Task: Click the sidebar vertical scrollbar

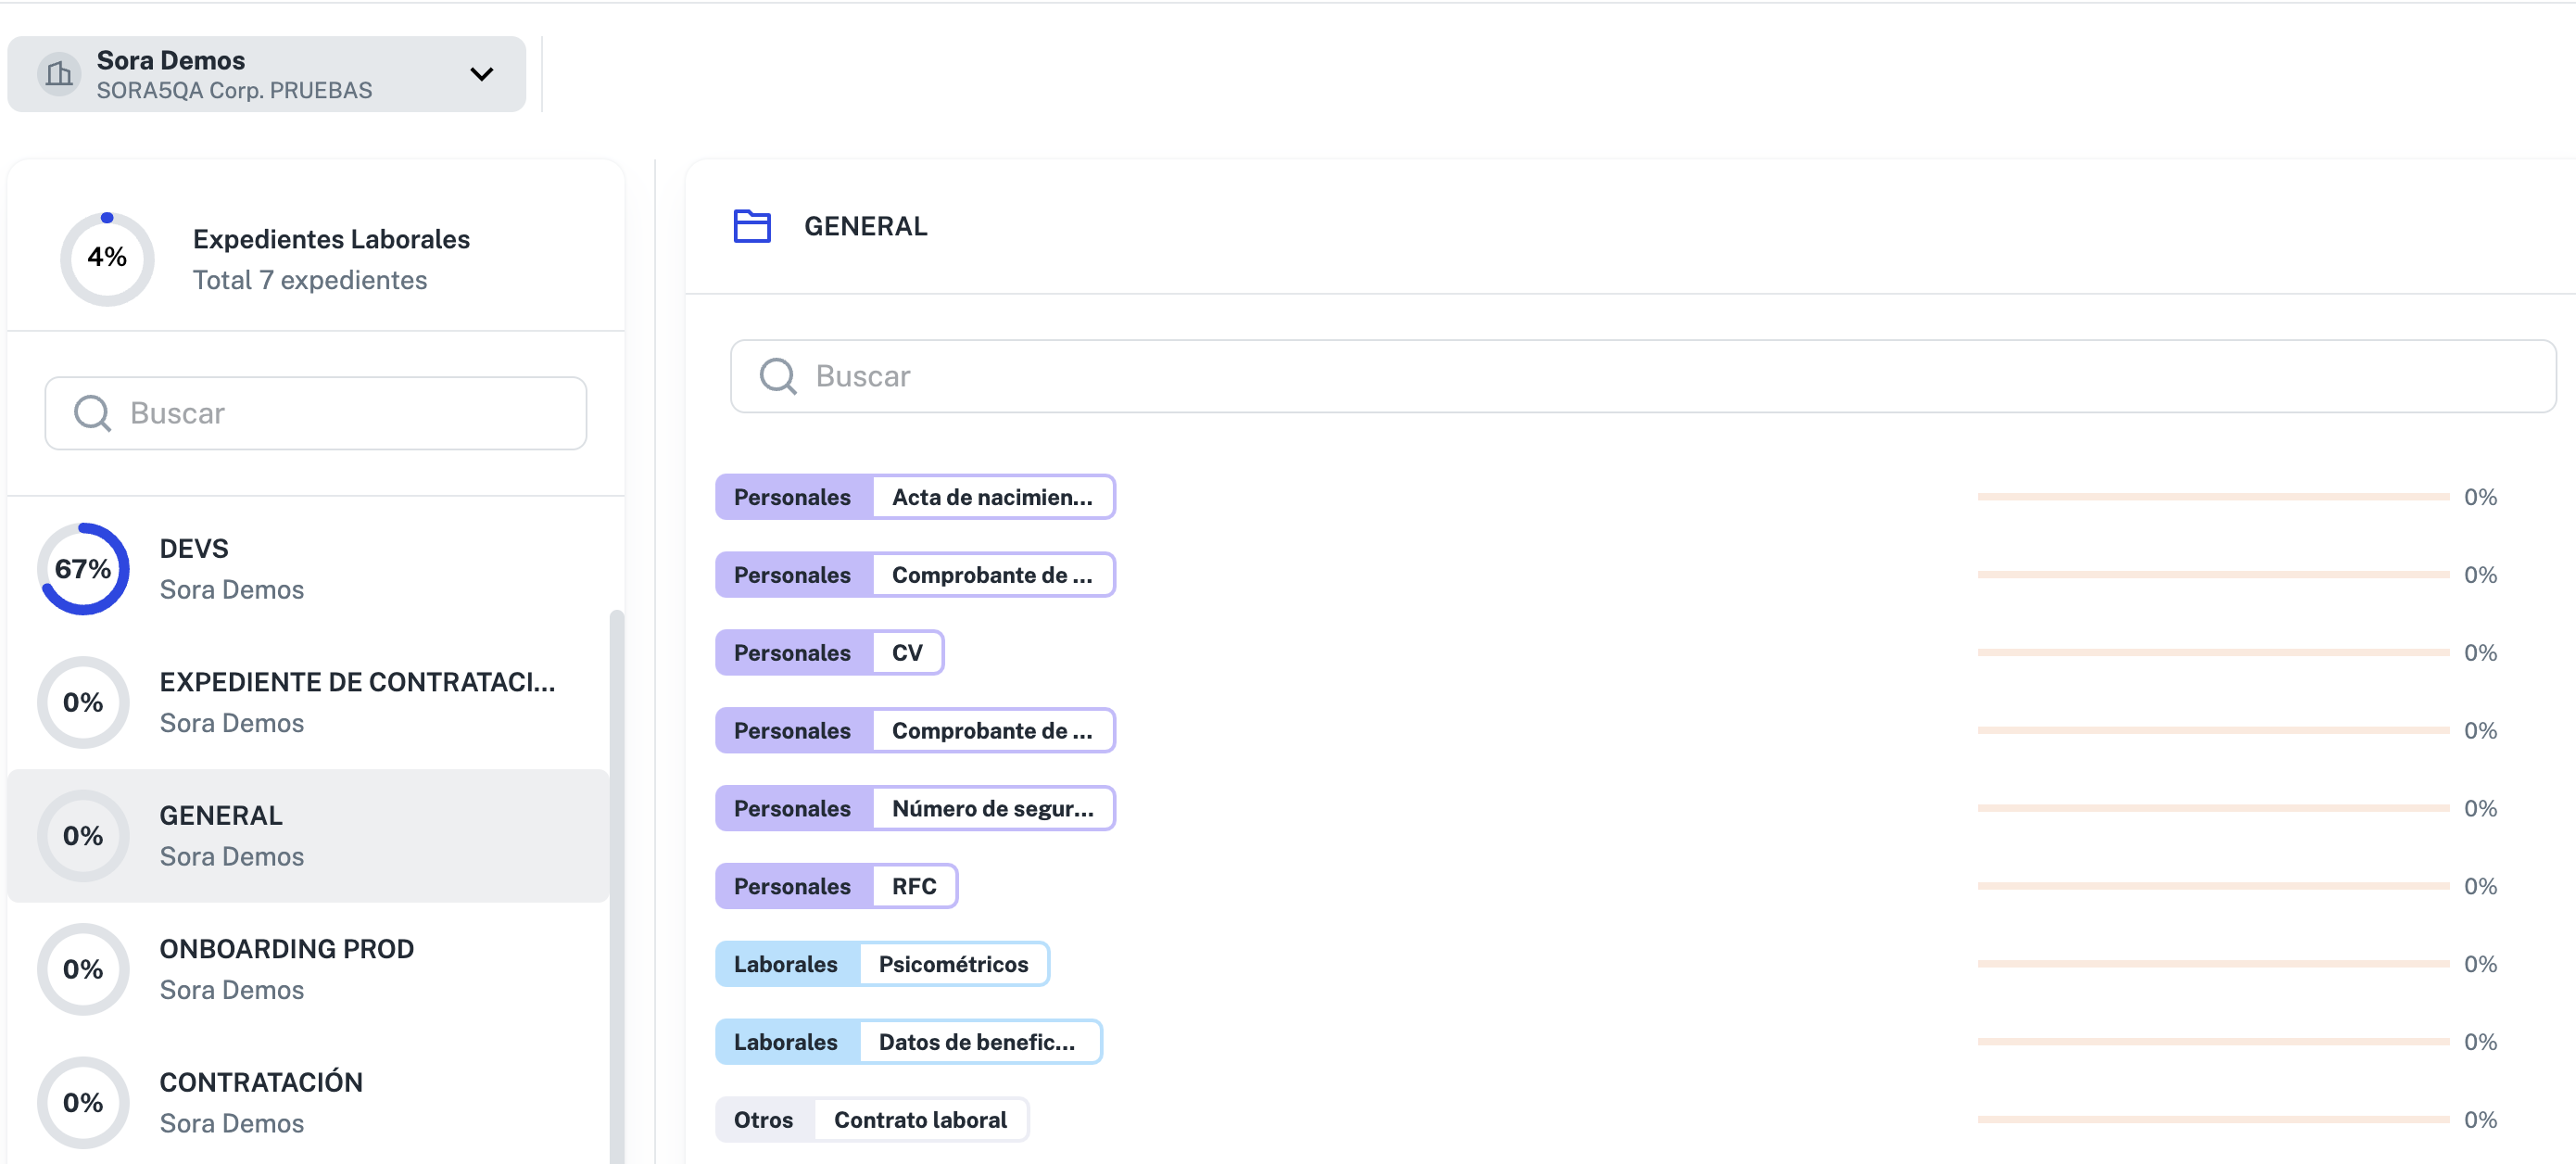Action: point(617,886)
